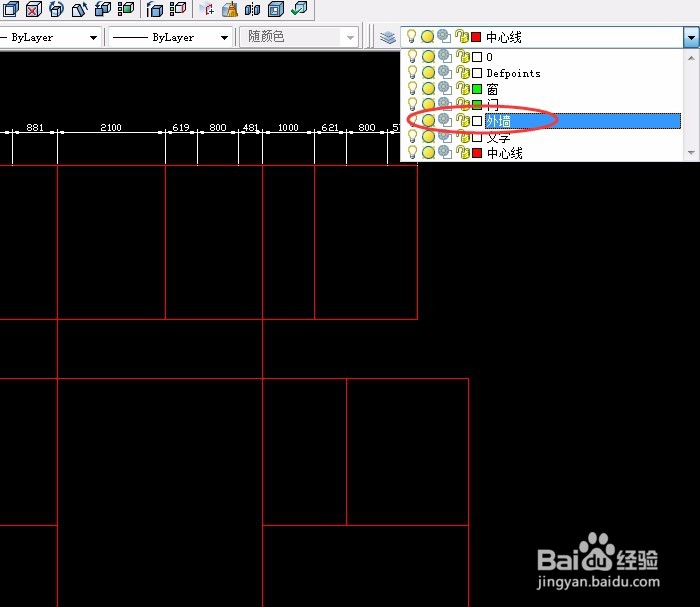Screen dimensions: 700x607
Task: Click the layer list scrollbar up arrow
Action: coord(691,58)
